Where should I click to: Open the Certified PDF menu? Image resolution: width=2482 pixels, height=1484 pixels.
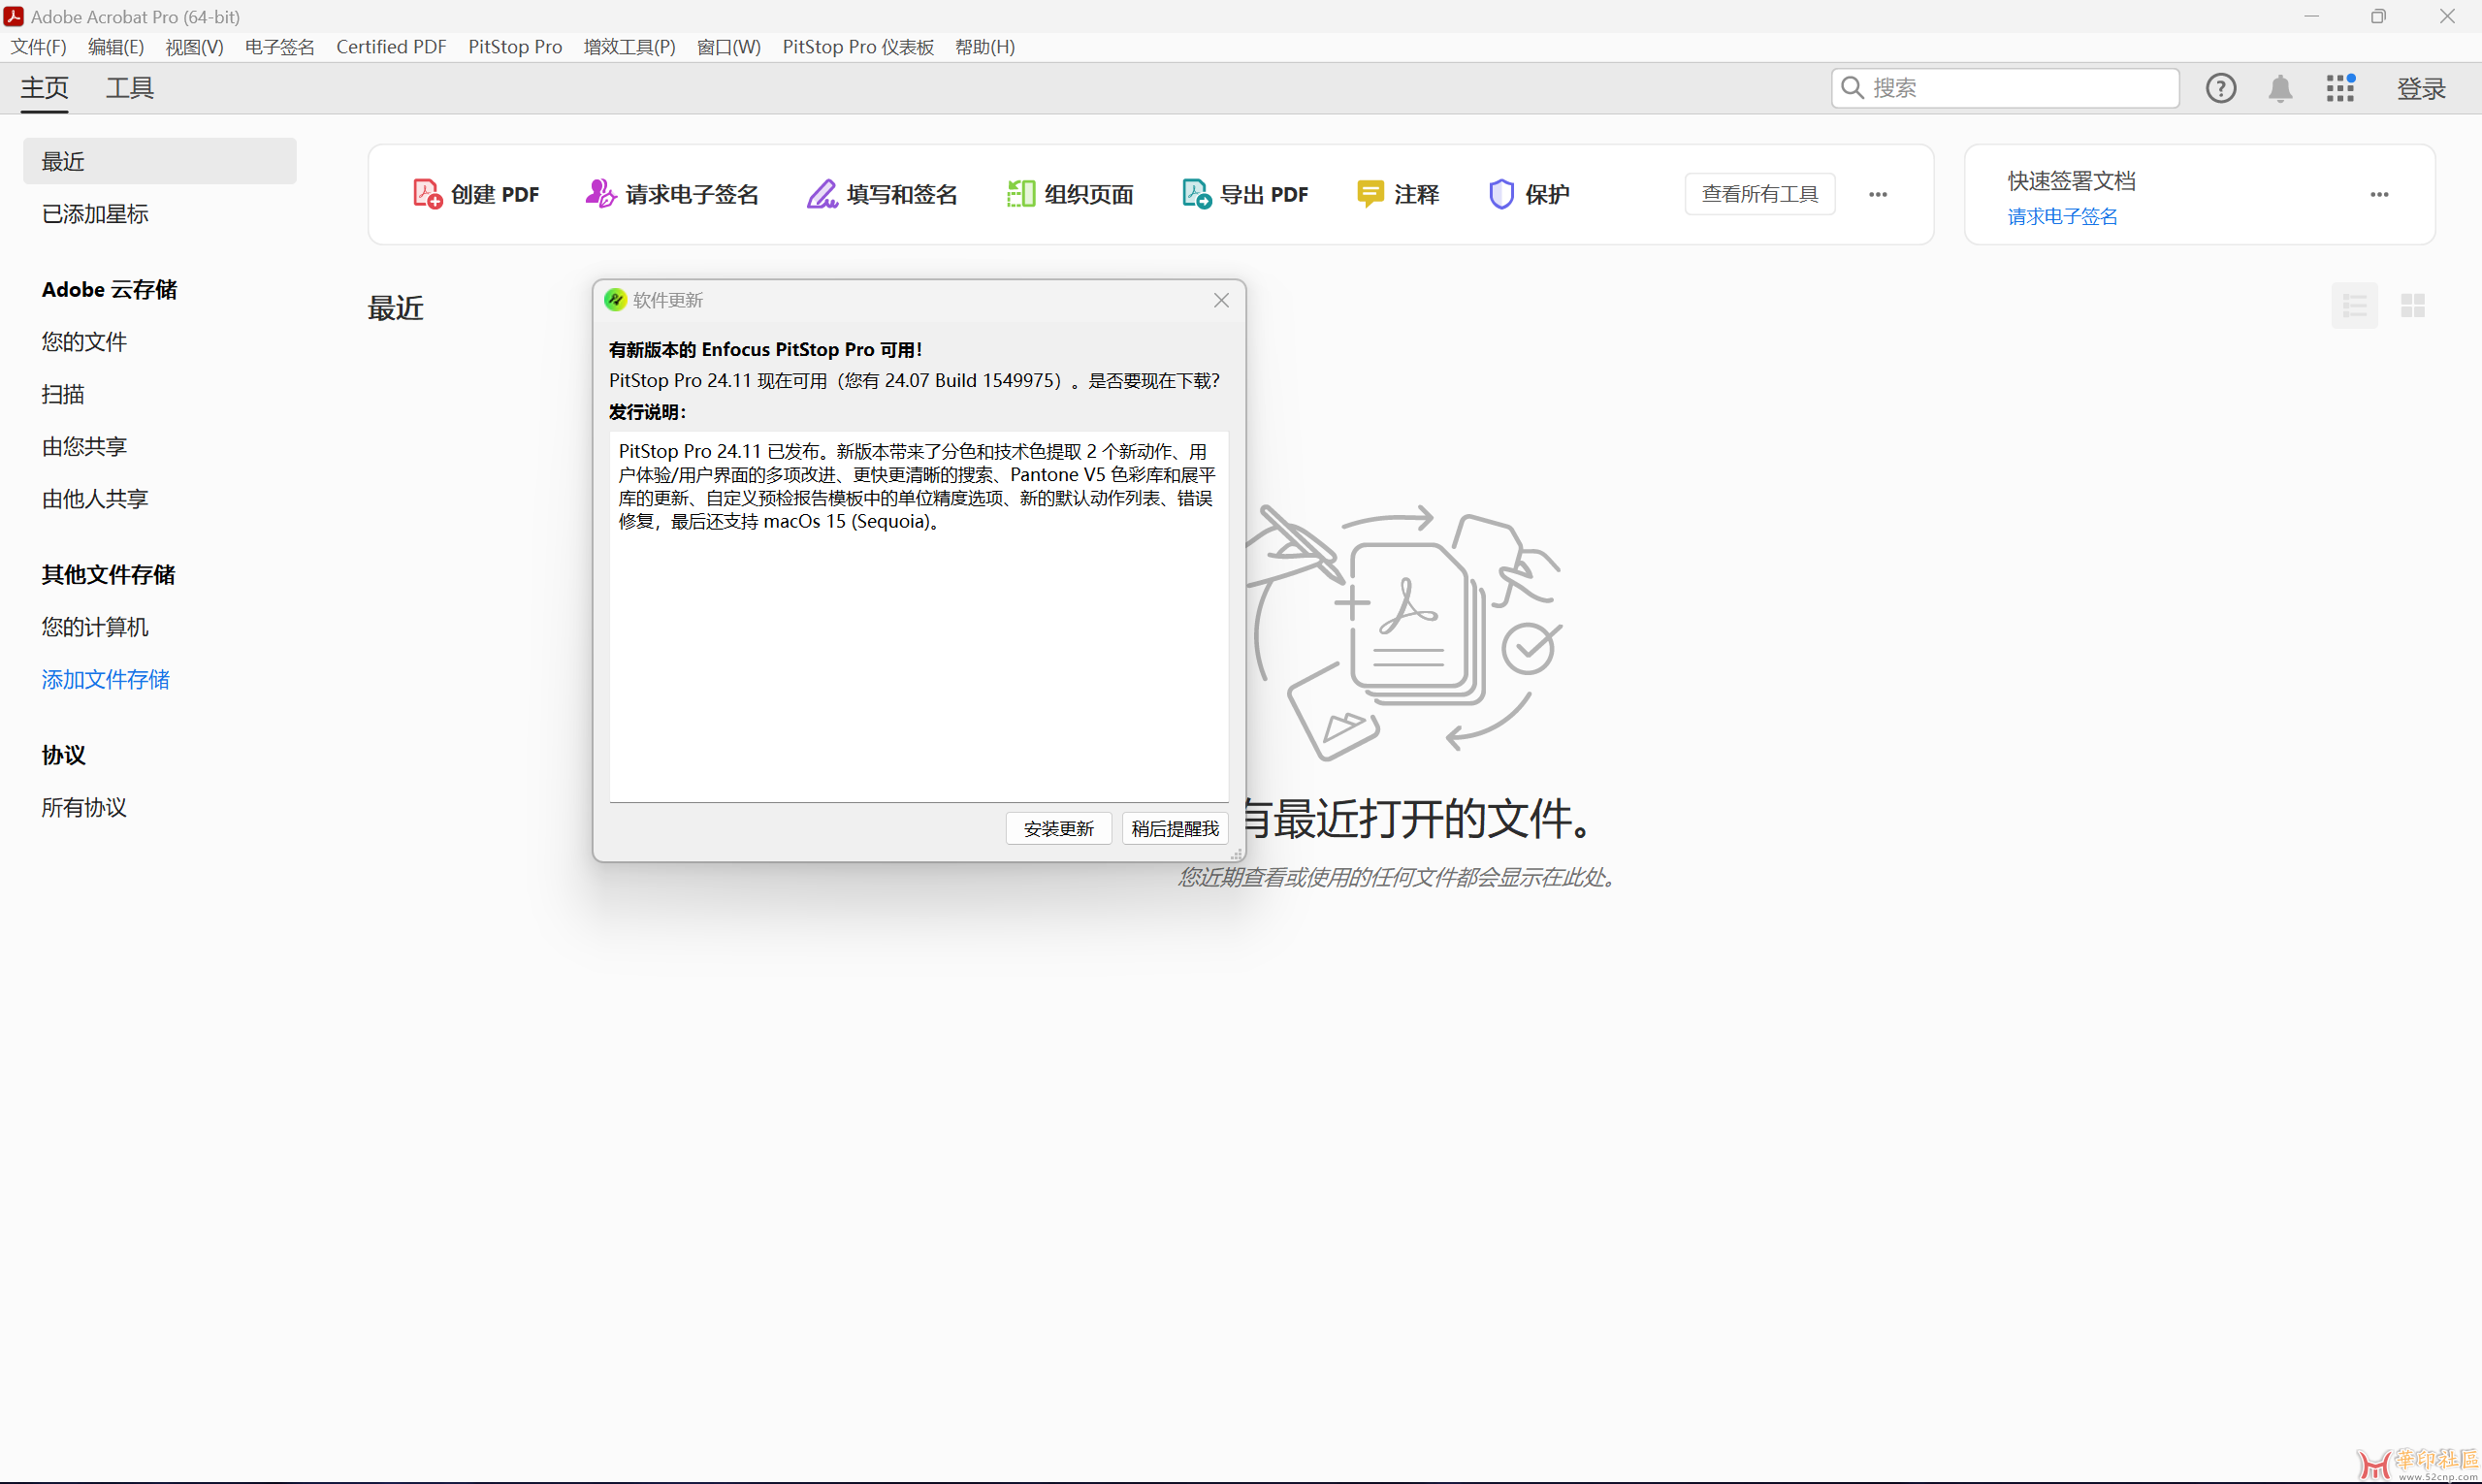pyautogui.click(x=391, y=47)
